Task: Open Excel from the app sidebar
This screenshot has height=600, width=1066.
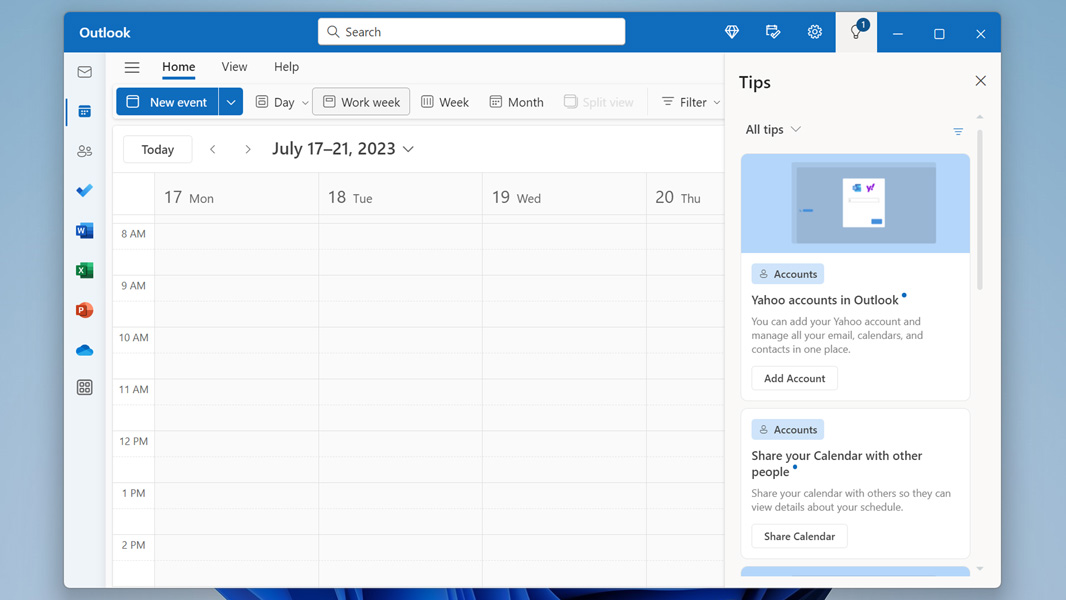Action: click(84, 270)
